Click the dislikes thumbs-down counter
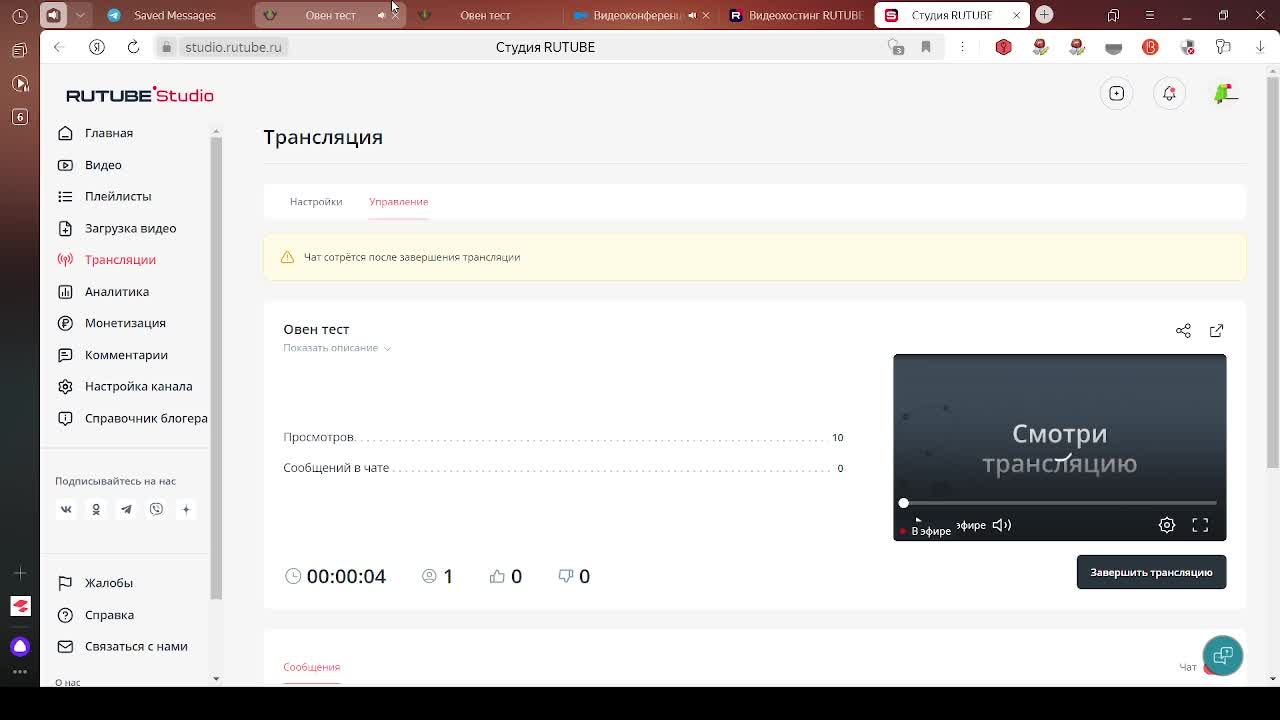Image resolution: width=1280 pixels, height=720 pixels. (x=574, y=576)
